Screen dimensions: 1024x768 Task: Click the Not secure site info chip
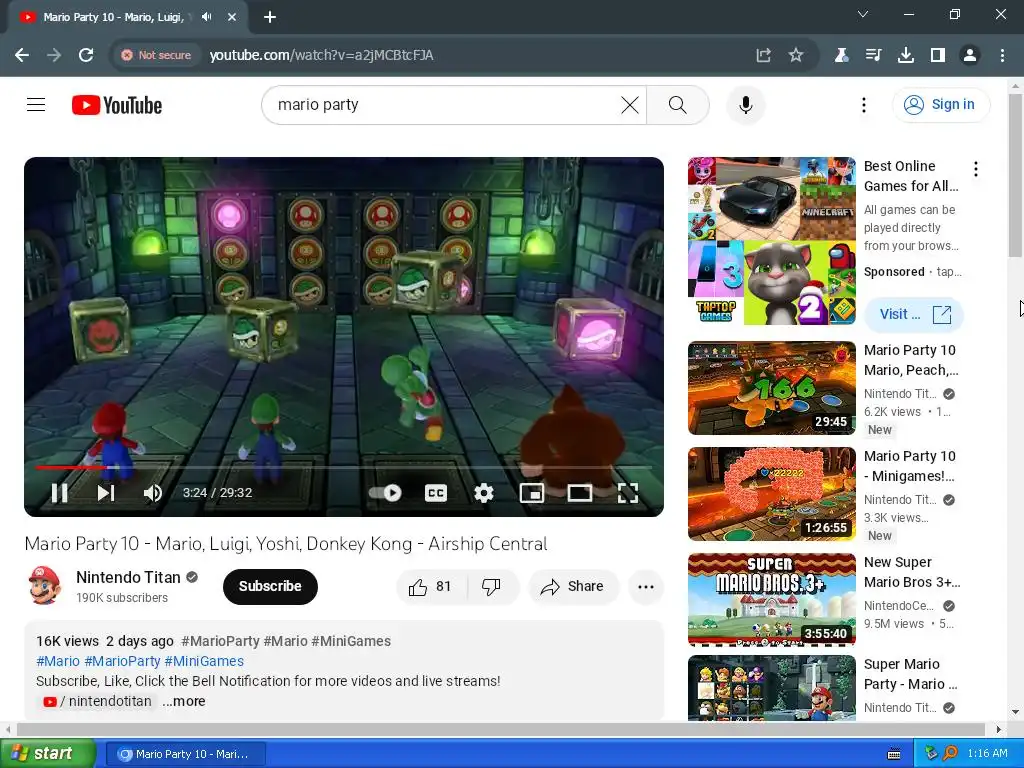[157, 55]
